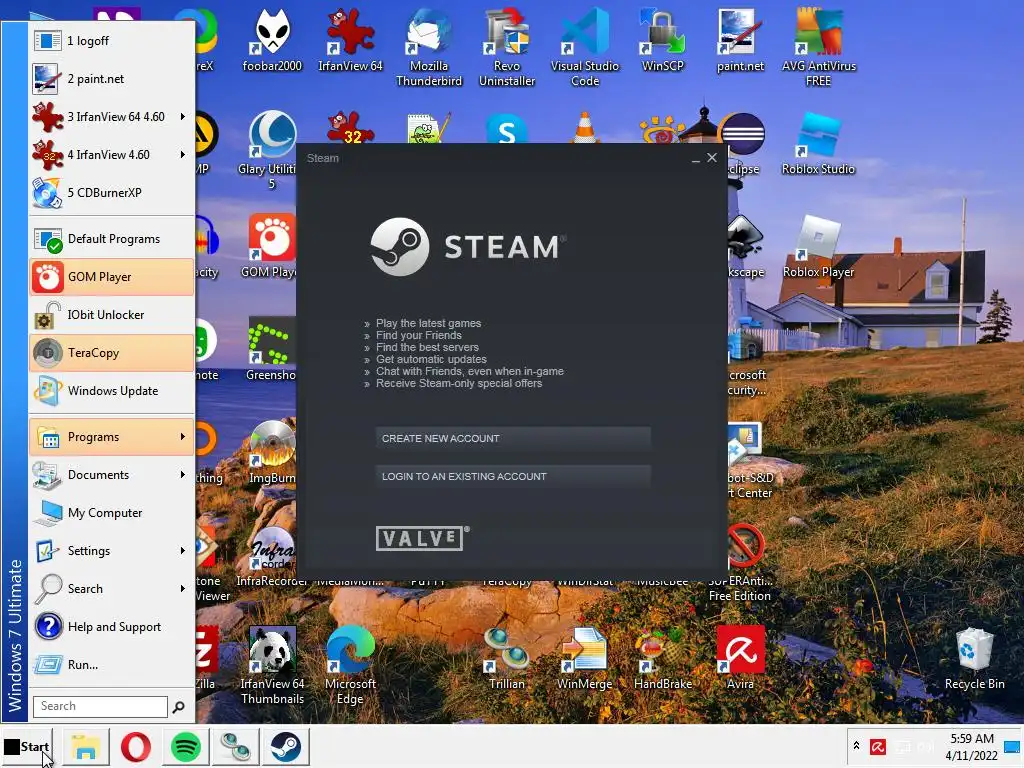This screenshot has height=768, width=1024.
Task: Expand Search submenu arrow
Action: click(x=183, y=588)
